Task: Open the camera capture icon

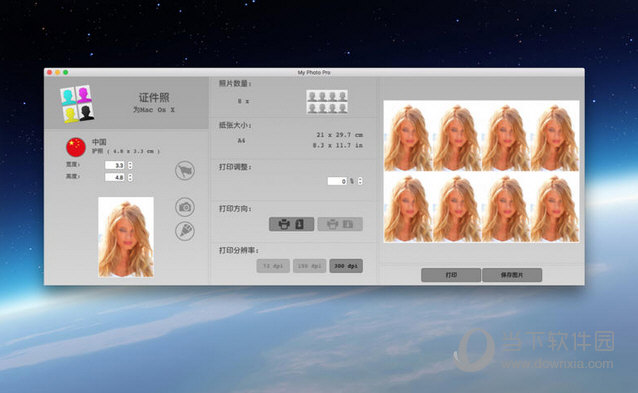Action: (185, 207)
